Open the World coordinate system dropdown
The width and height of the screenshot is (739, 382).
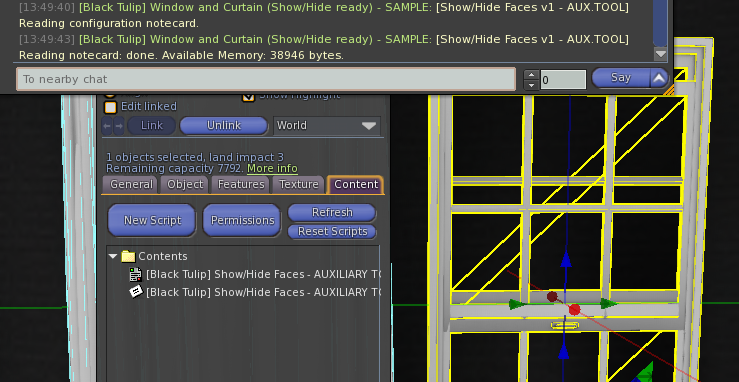click(x=327, y=126)
